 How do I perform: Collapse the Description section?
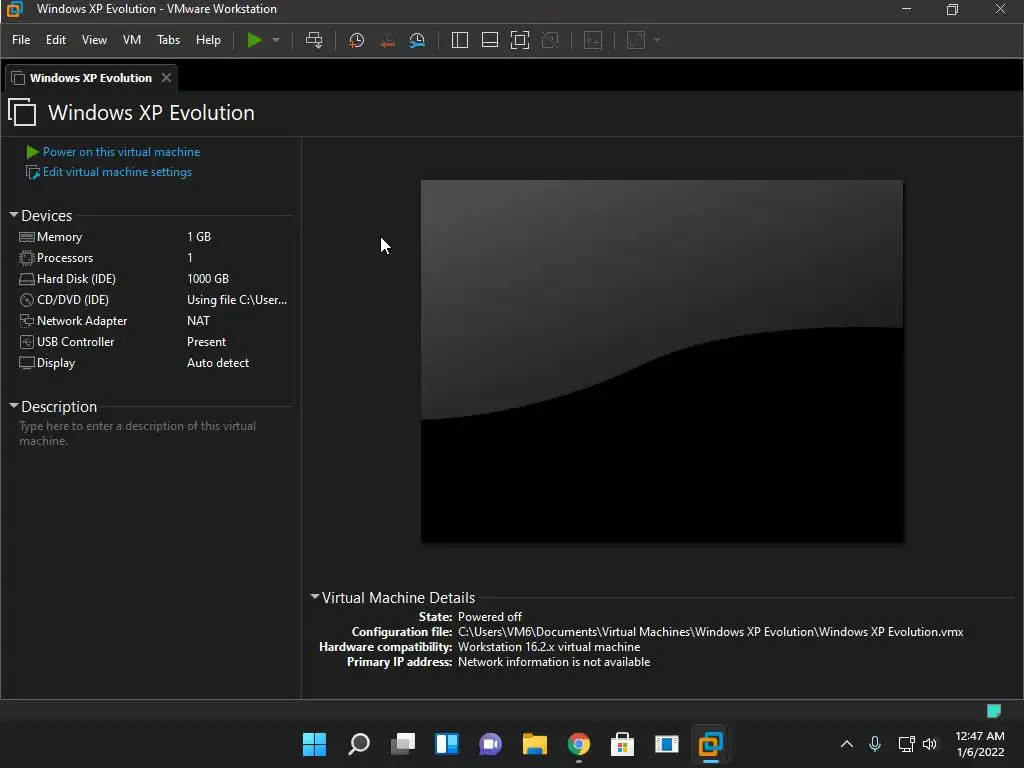pyautogui.click(x=14, y=406)
